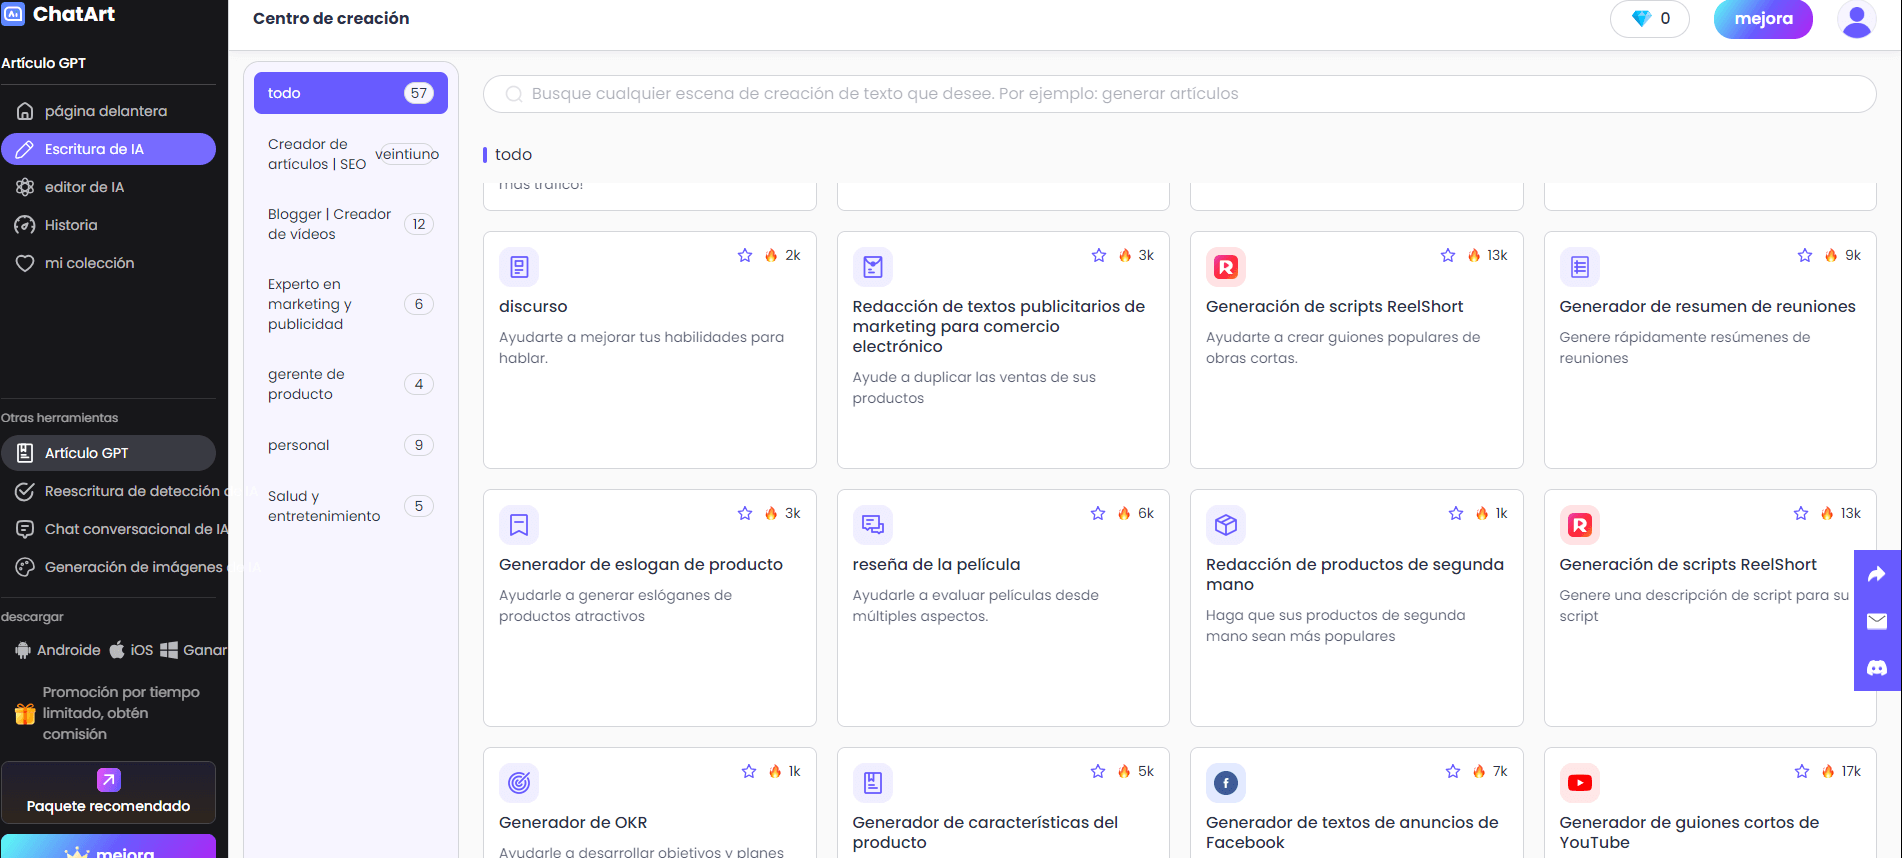
Task: Click the share arrow floating icon
Action: click(x=1877, y=574)
